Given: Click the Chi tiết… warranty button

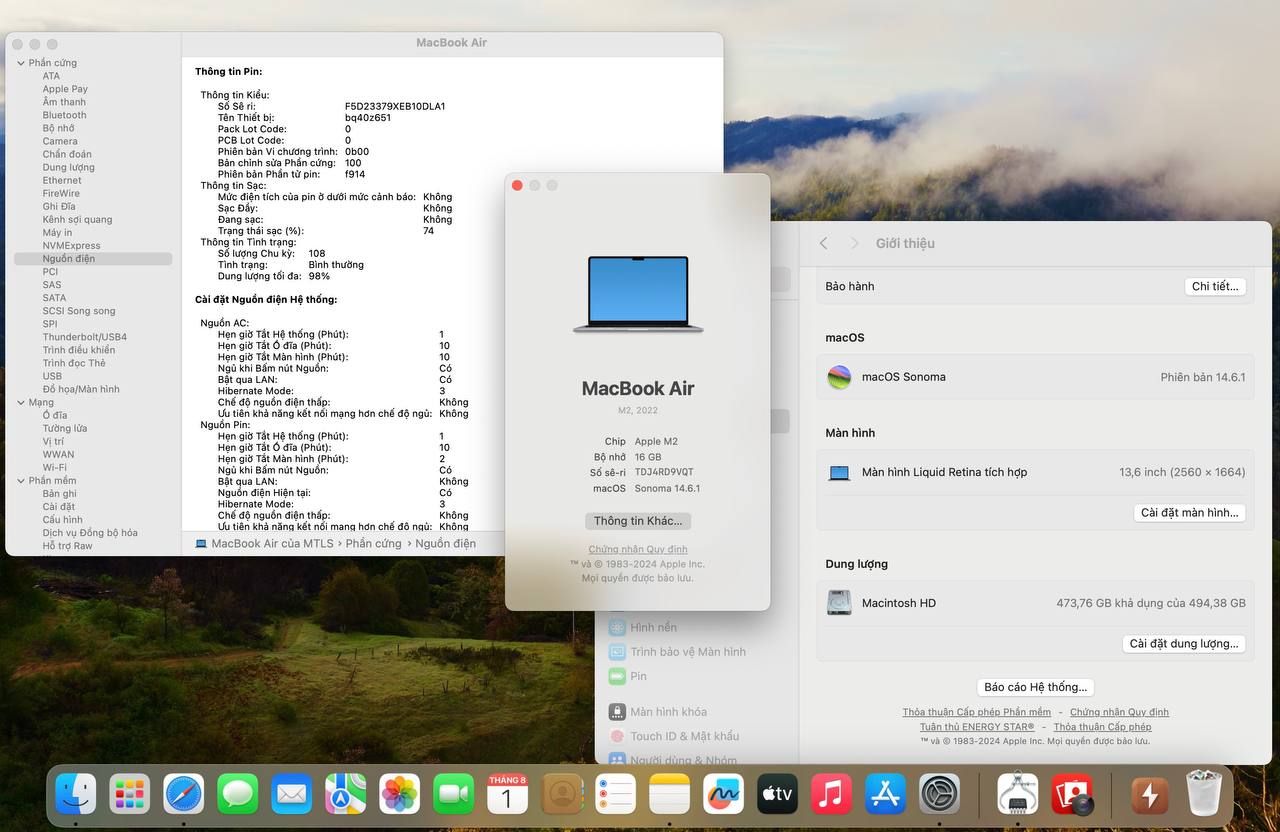Looking at the screenshot, I should [1215, 286].
